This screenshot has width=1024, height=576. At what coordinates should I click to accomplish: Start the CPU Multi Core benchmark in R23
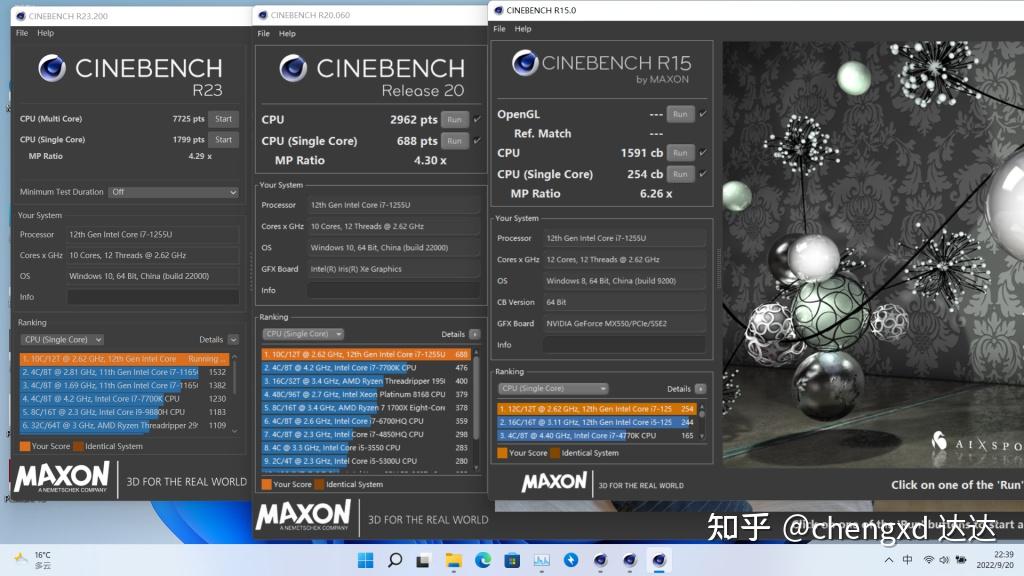223,118
